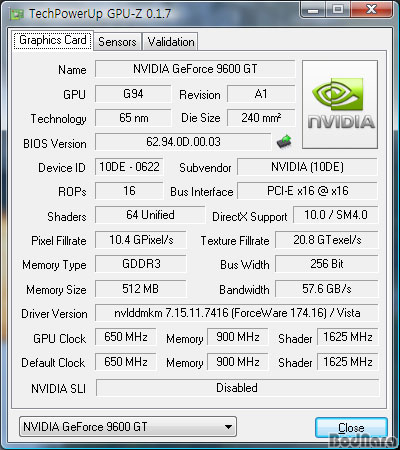Click the Pixel Fillrate label
The height and width of the screenshot is (450, 400).
tap(59, 241)
